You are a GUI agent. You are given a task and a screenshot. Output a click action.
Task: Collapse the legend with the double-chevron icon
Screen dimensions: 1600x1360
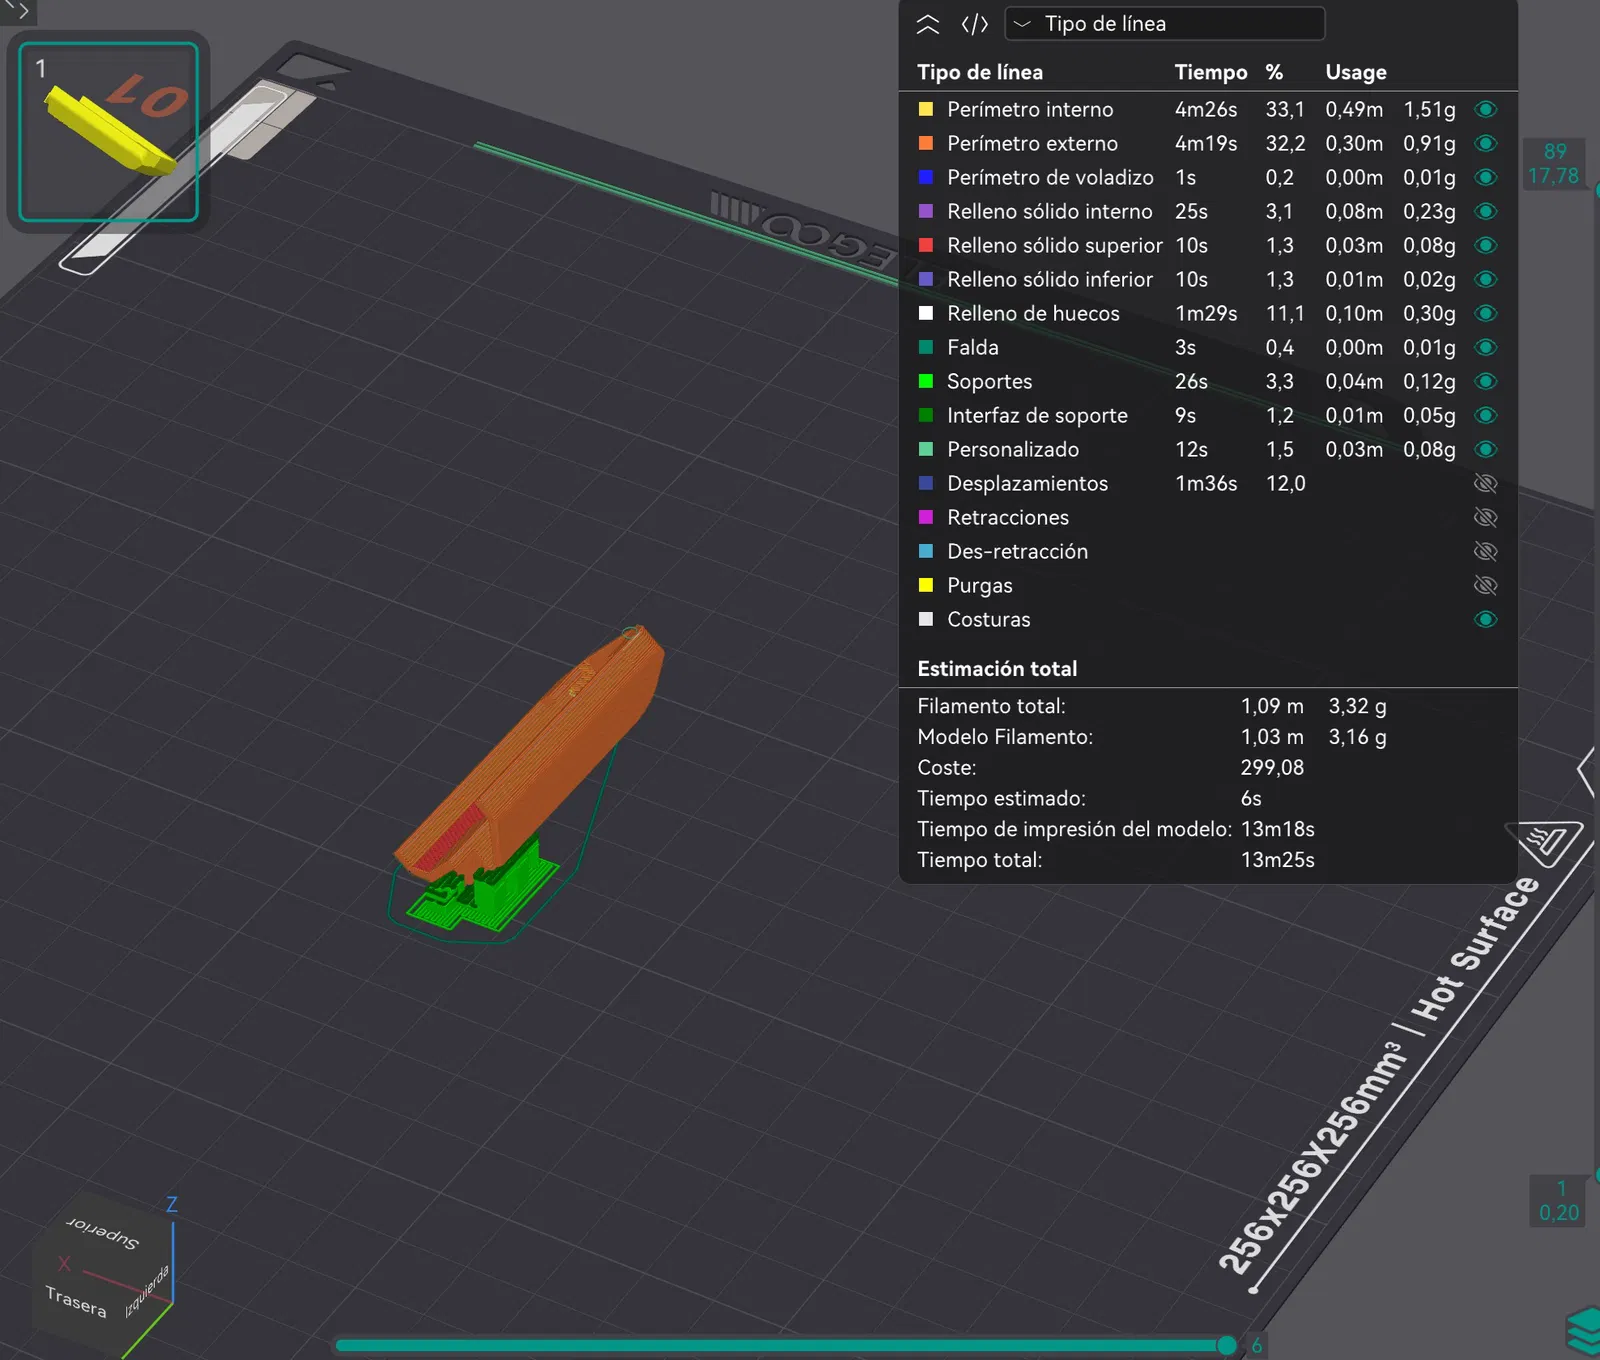[928, 24]
